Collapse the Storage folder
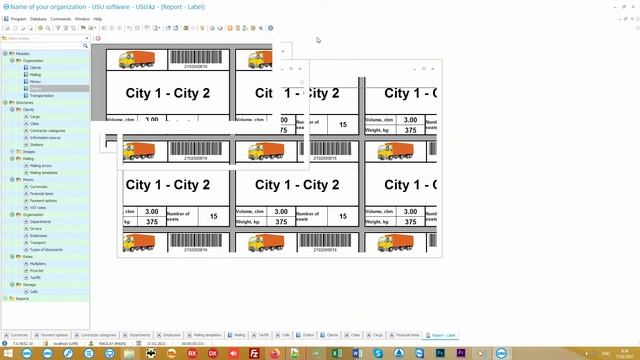 [12, 284]
